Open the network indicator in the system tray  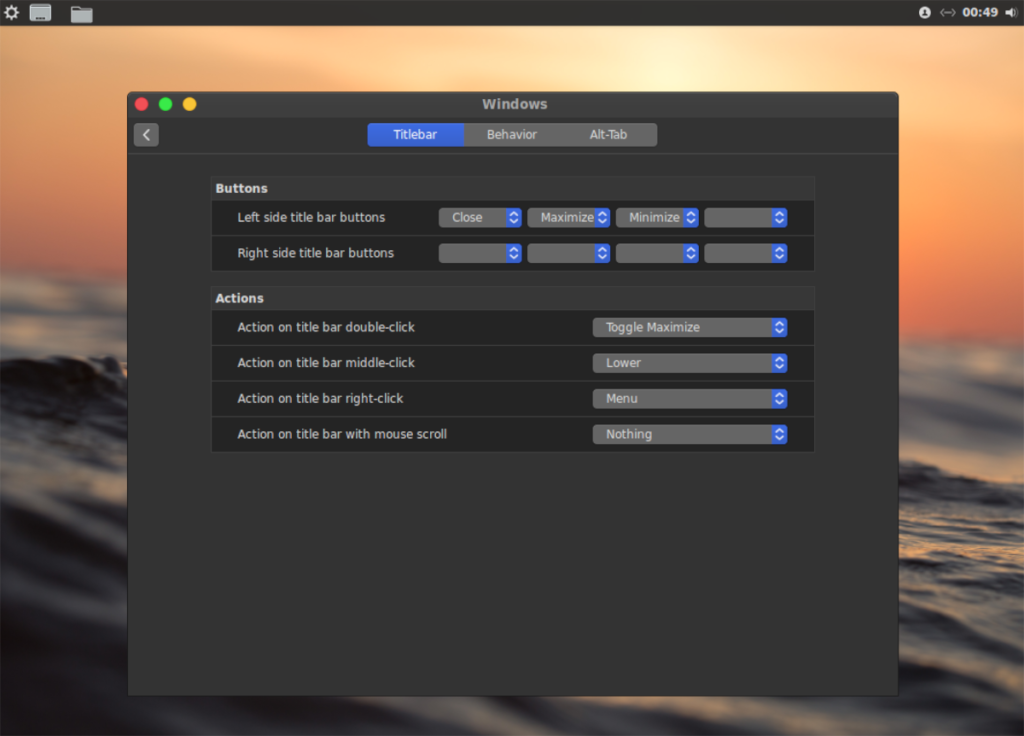[x=948, y=13]
